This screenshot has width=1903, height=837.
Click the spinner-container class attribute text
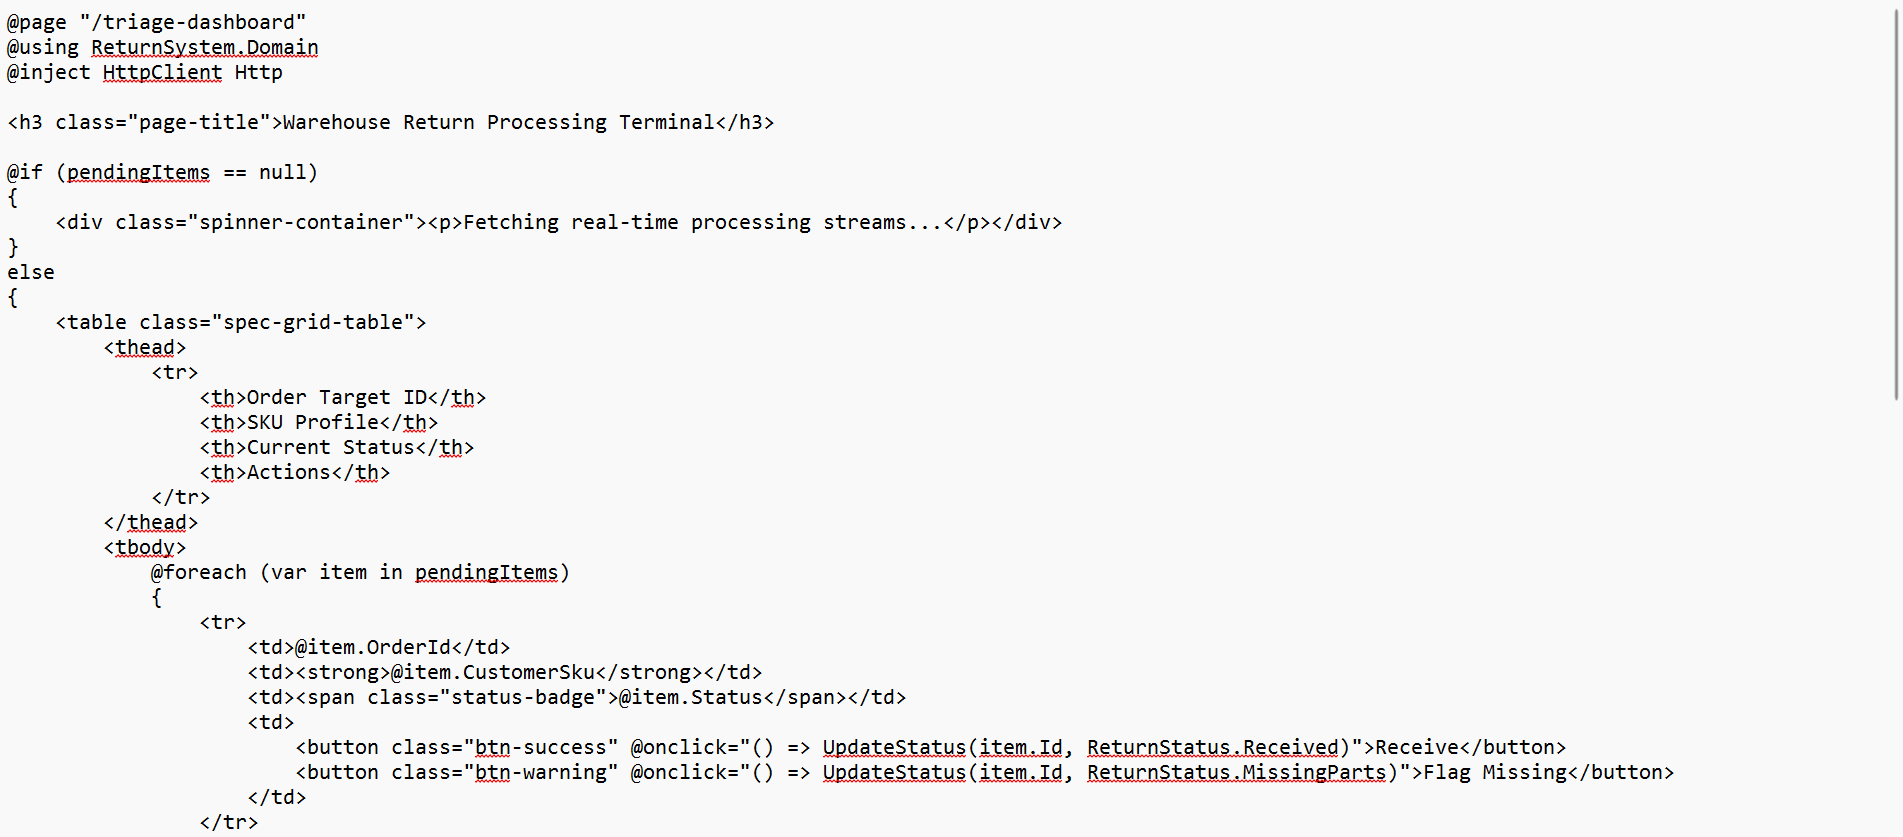301,222
